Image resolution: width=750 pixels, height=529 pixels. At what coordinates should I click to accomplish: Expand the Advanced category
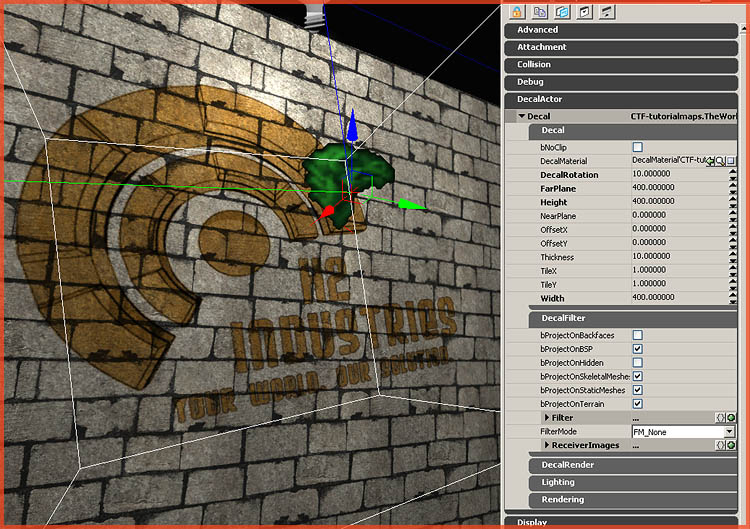coord(621,30)
